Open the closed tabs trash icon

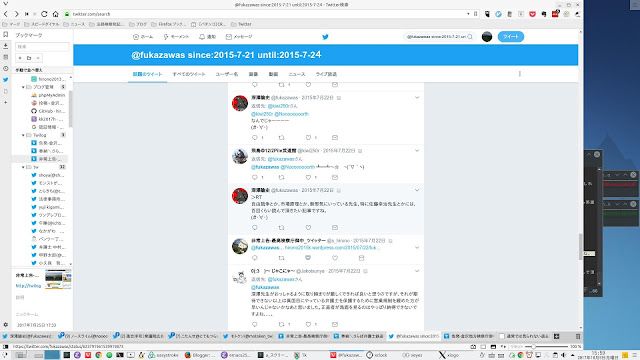(x=578, y=336)
